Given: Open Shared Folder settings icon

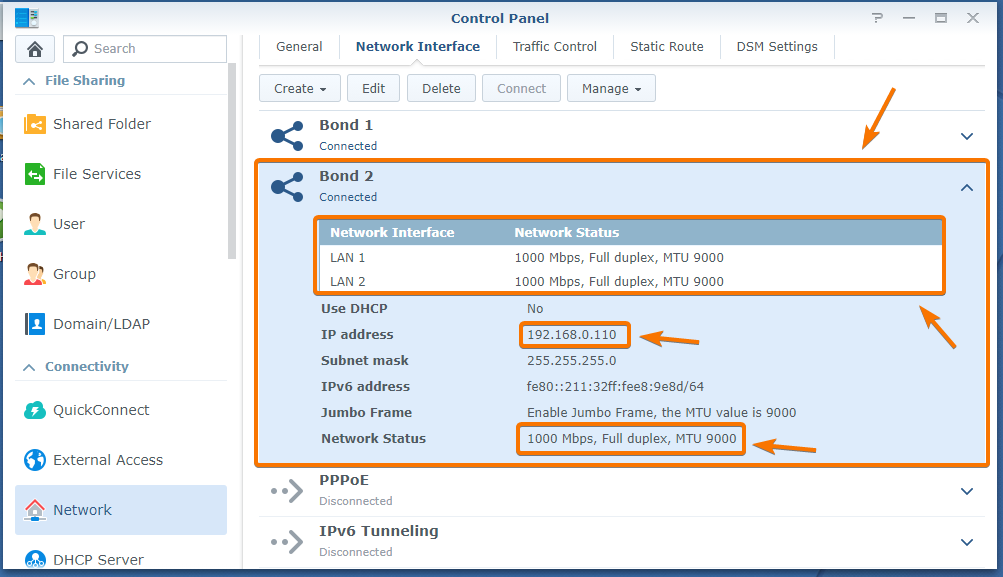Looking at the screenshot, I should click(x=35, y=124).
